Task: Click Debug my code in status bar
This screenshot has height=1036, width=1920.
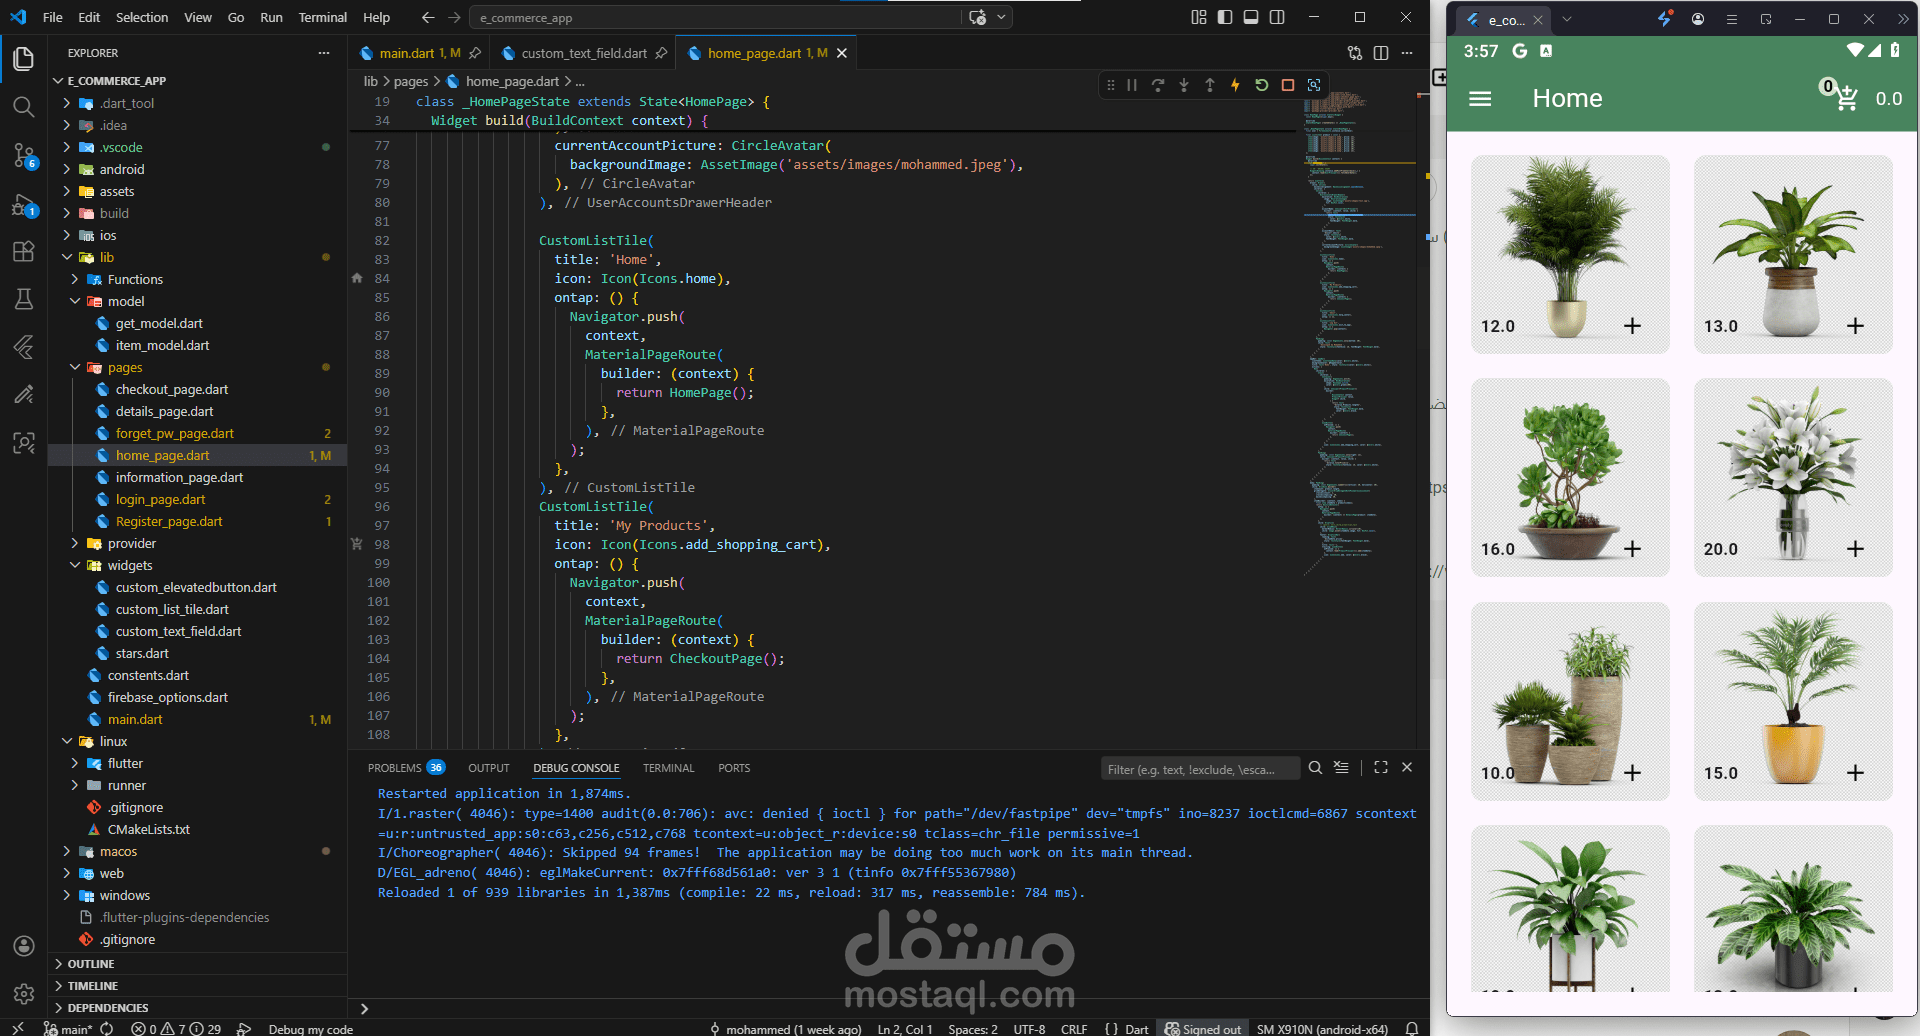Action: tap(310, 1029)
